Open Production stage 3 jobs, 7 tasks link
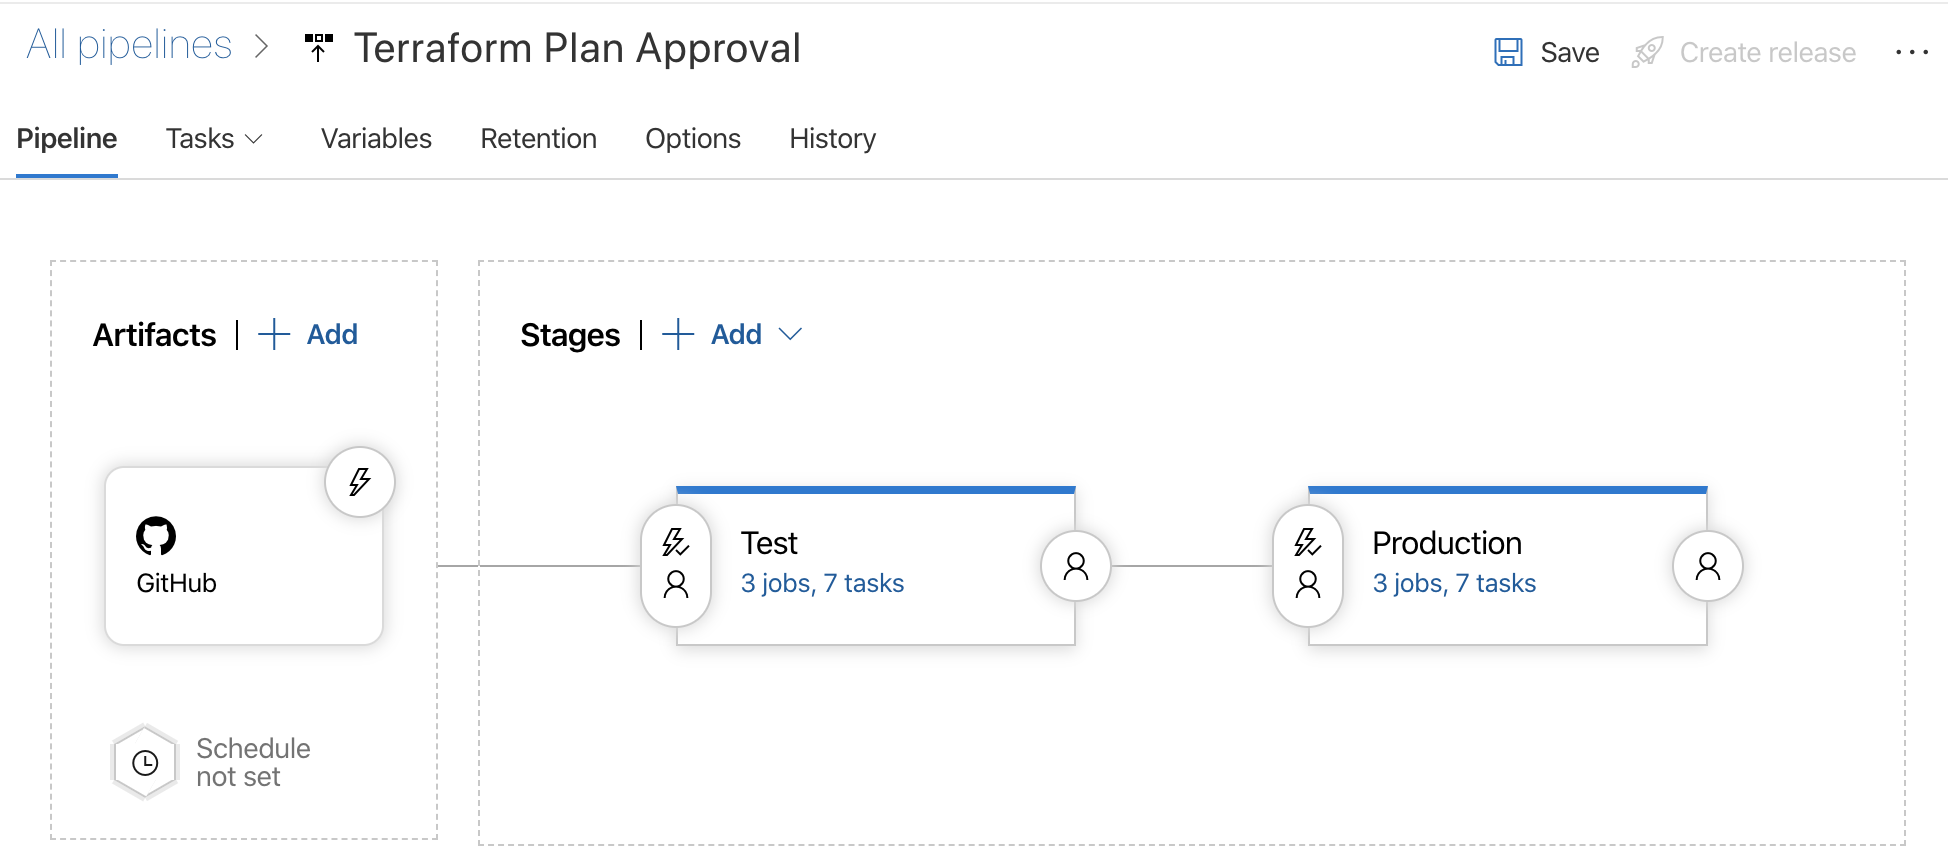The width and height of the screenshot is (1948, 864). coord(1454,583)
